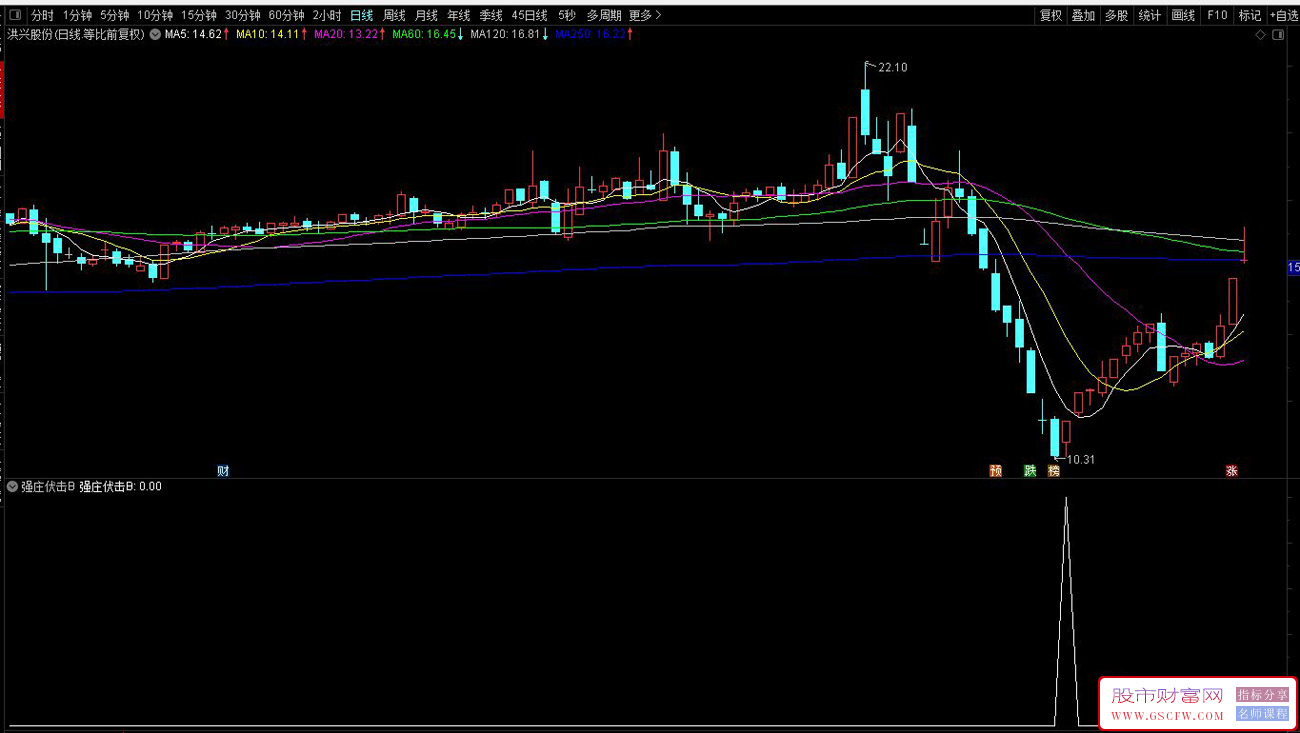This screenshot has width=1300, height=733.
Task: Switch to 季线 quarterly chart
Action: click(490, 16)
